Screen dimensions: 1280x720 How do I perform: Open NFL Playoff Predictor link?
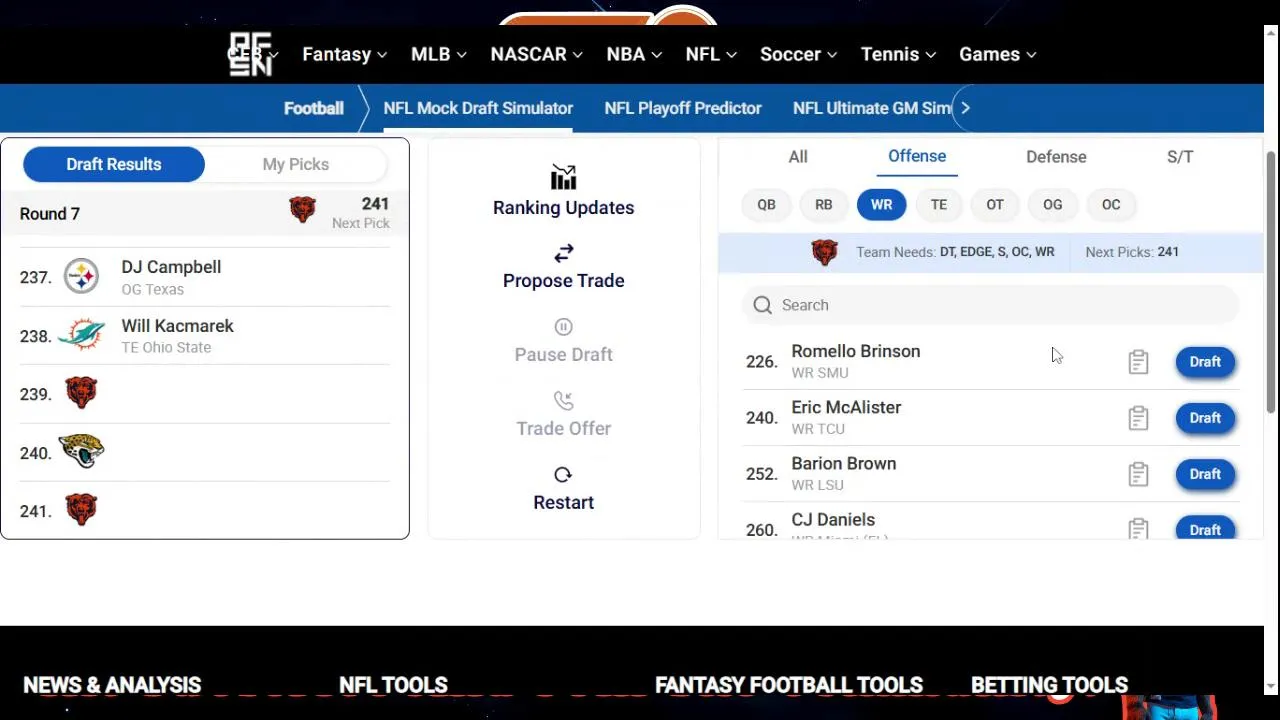683,108
